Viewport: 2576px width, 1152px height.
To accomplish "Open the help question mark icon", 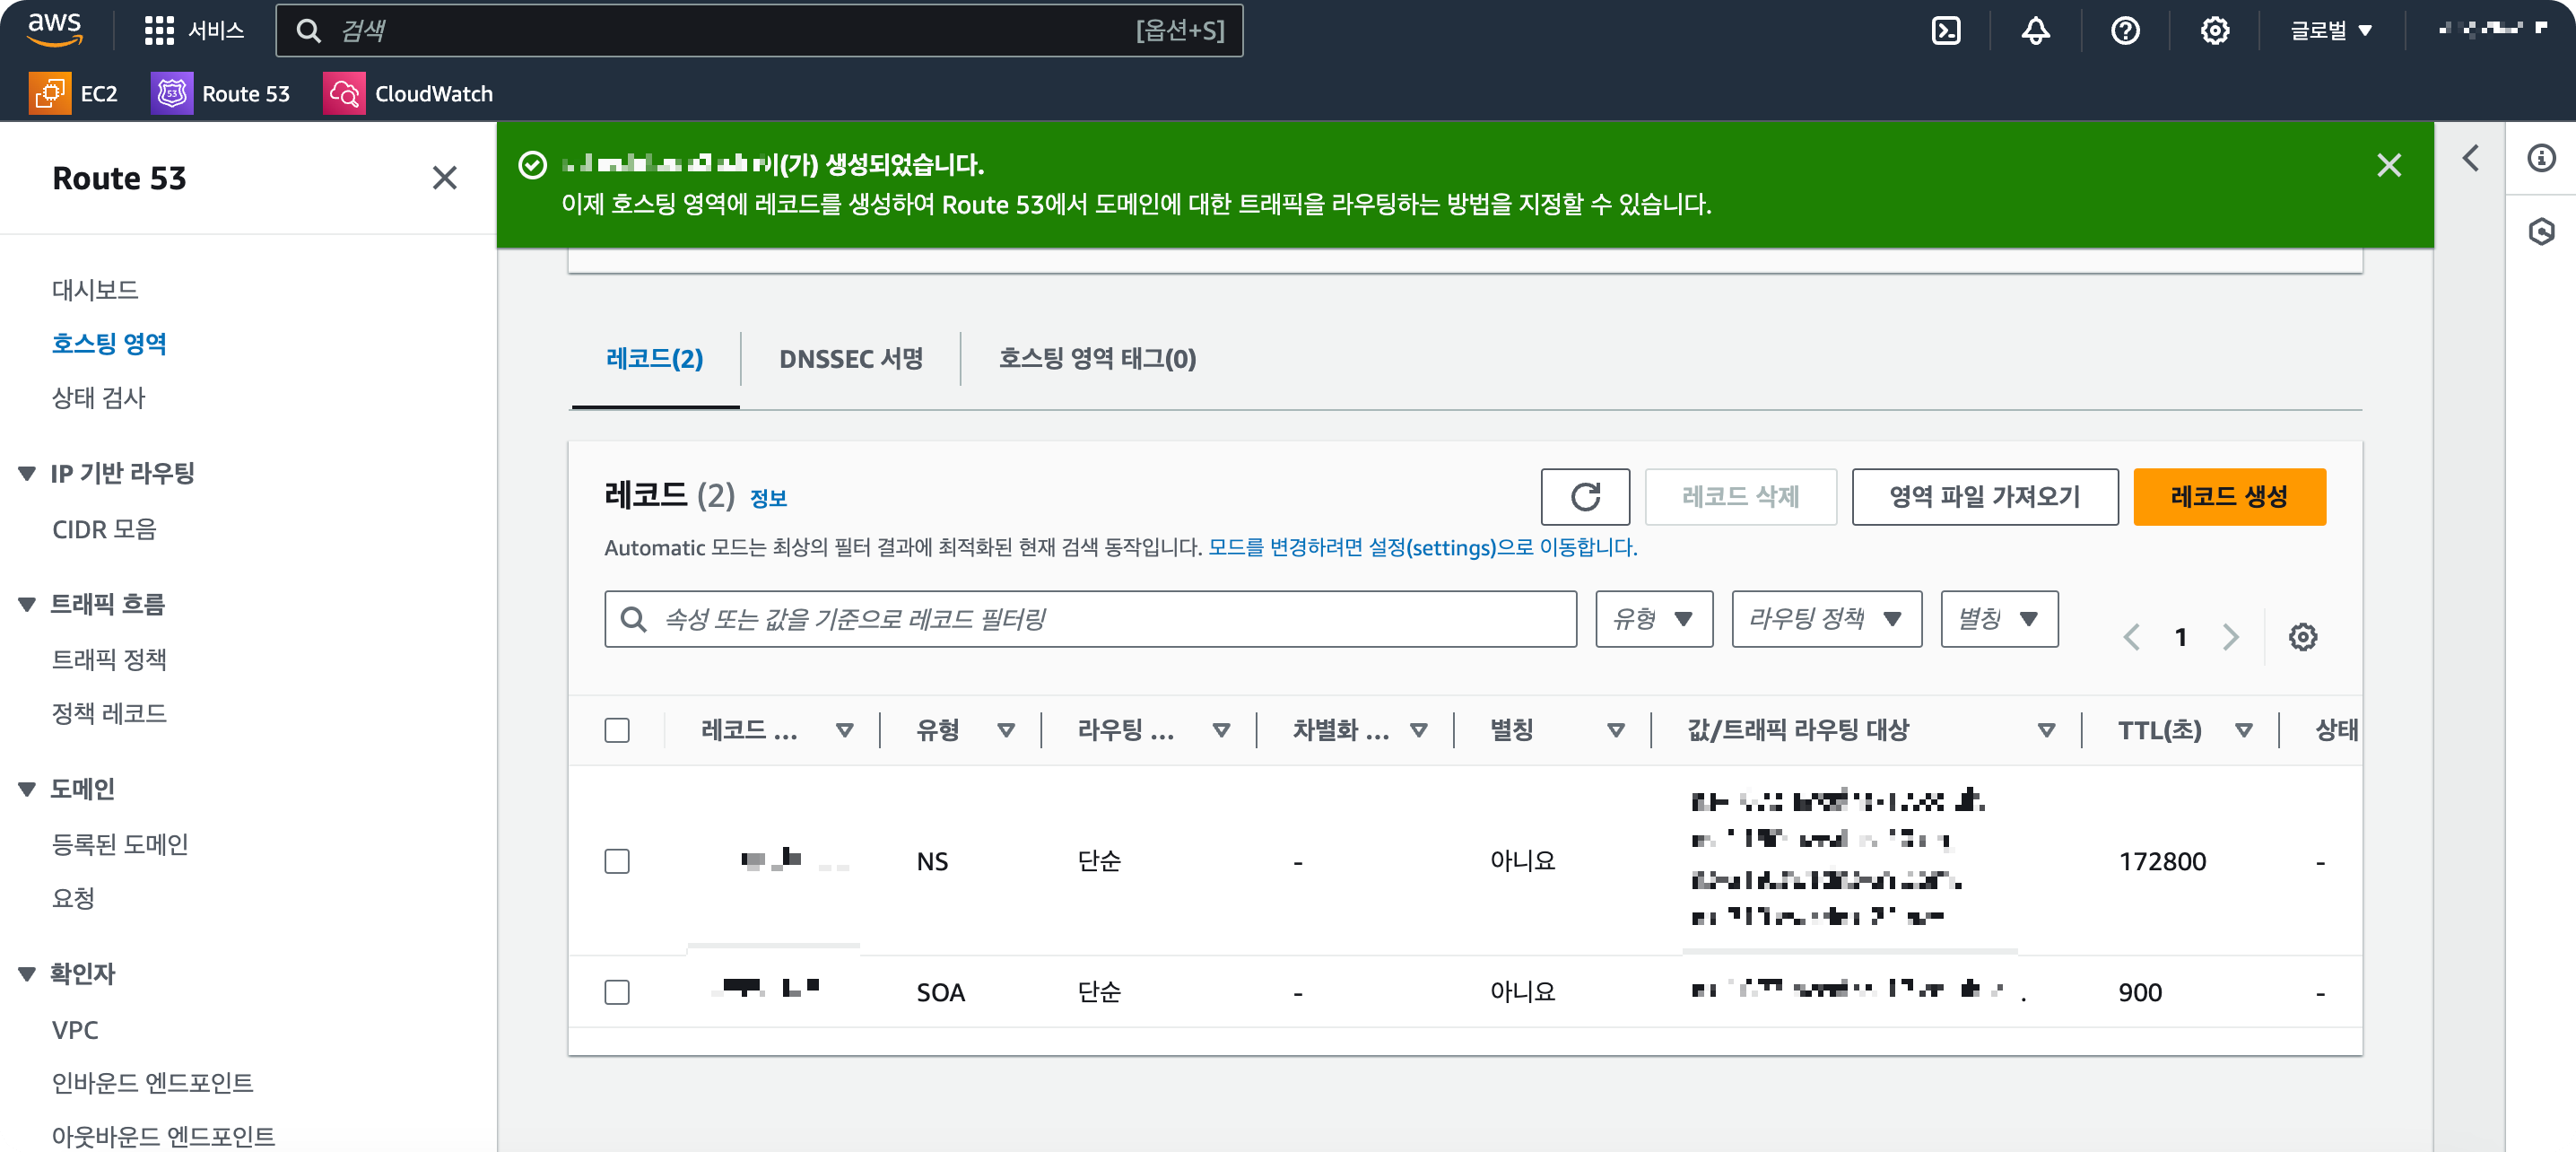I will [2125, 31].
